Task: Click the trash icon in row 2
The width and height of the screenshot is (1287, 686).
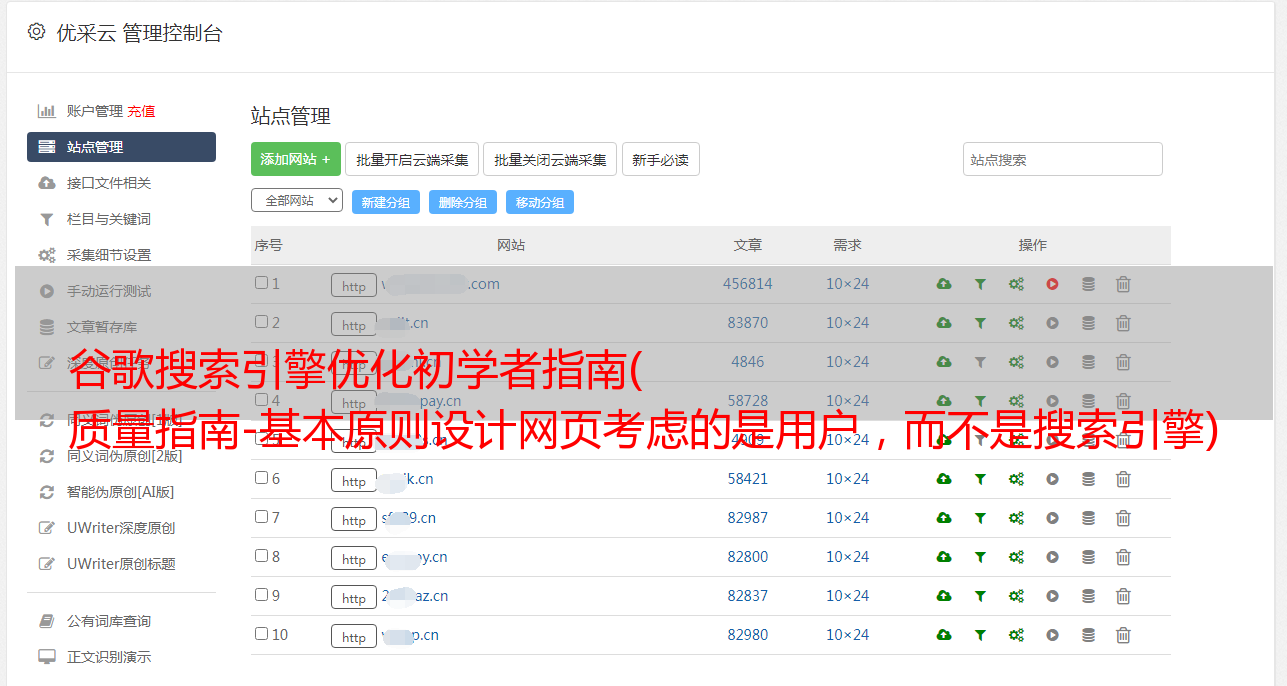Action: coord(1123,323)
